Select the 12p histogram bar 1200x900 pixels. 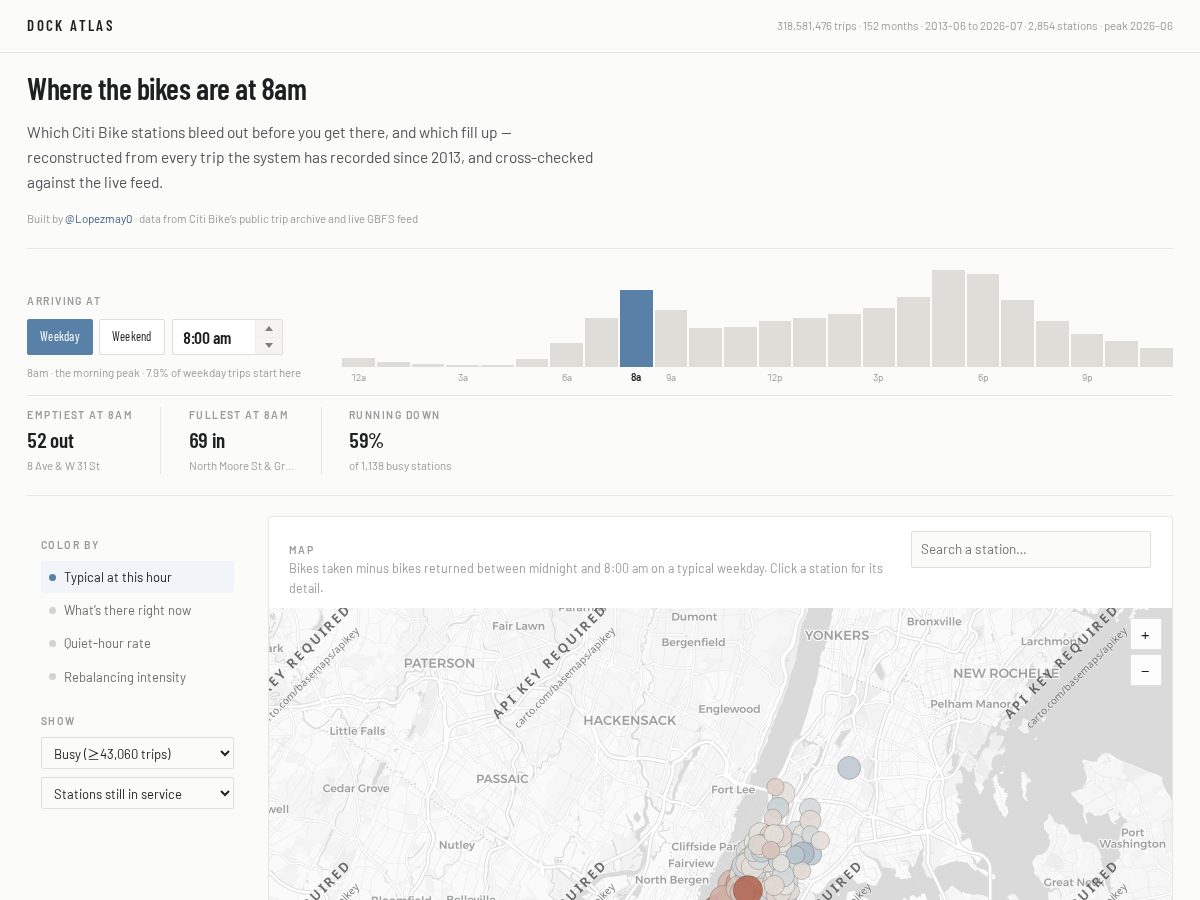[x=775, y=344]
